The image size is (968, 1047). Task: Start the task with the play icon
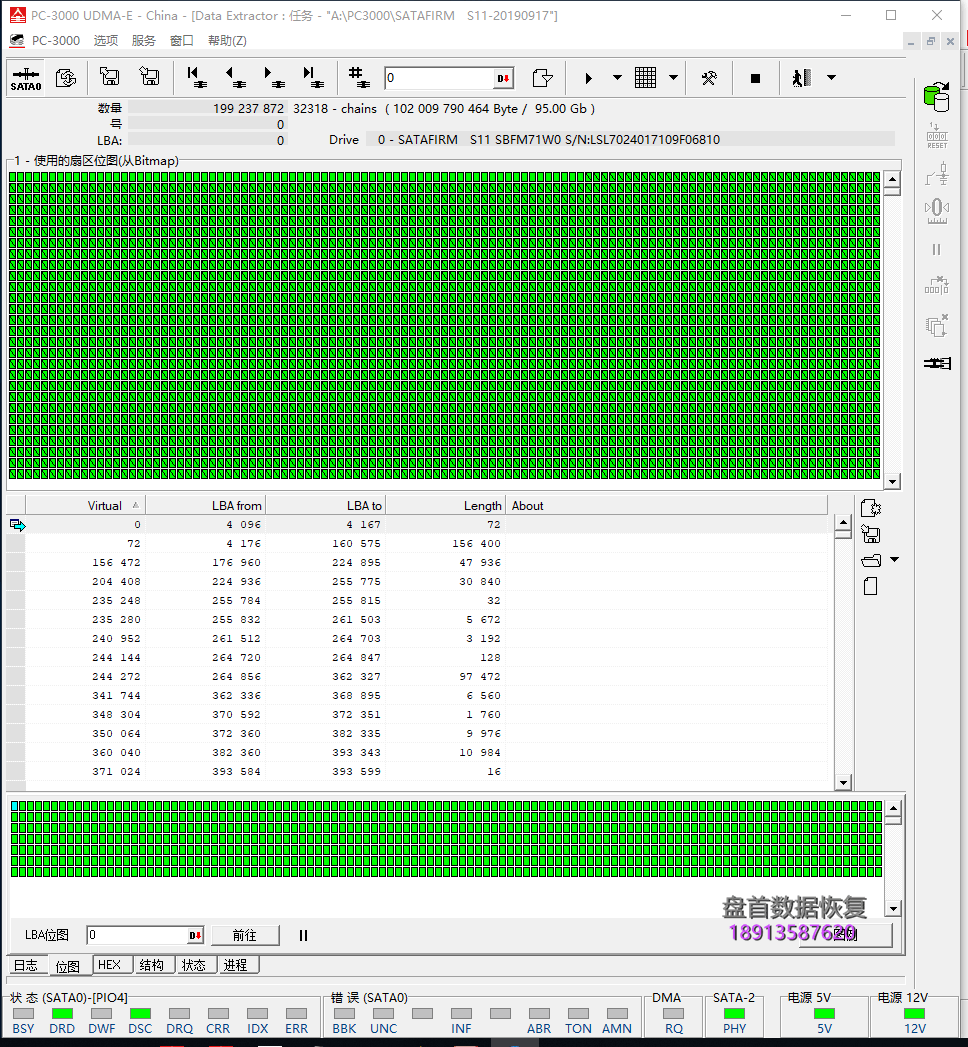click(x=588, y=78)
